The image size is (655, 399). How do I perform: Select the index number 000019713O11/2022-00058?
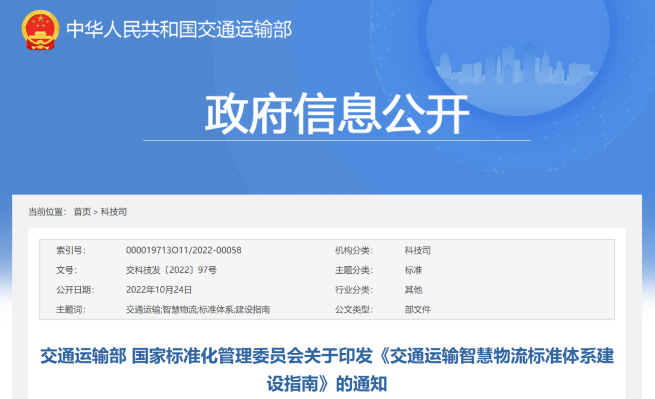point(184,250)
